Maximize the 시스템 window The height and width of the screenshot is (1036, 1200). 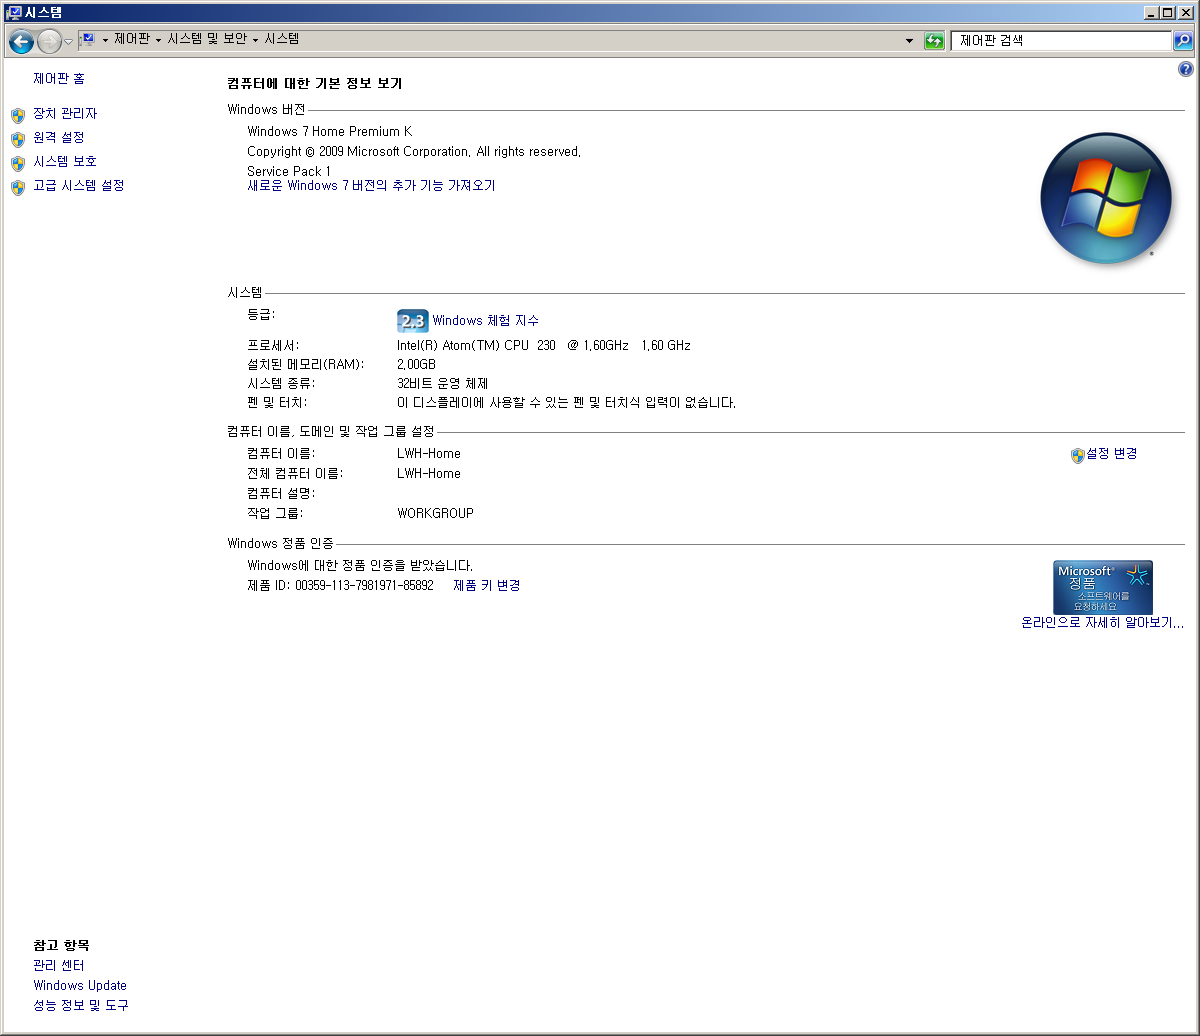[1167, 13]
